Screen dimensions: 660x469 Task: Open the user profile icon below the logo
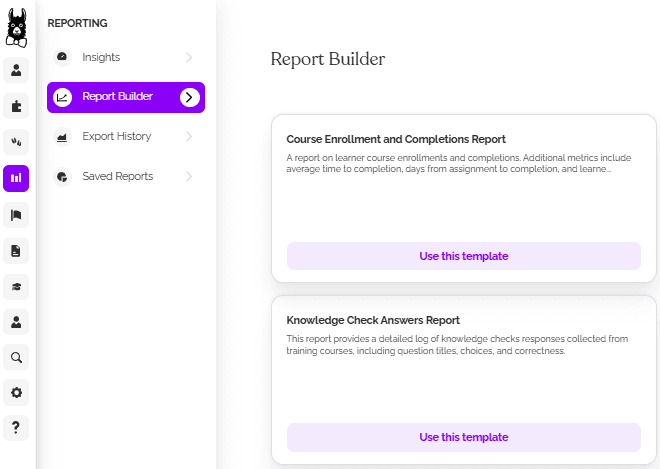coord(16,70)
